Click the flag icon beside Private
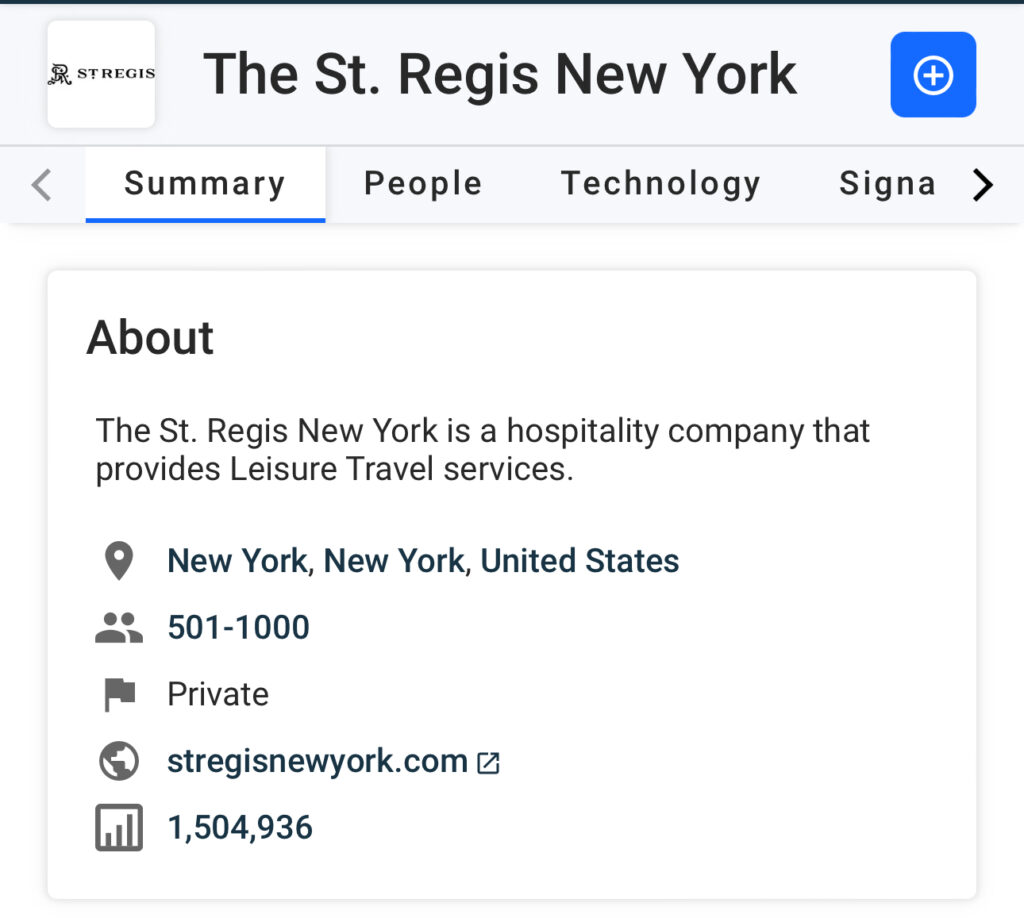 [x=120, y=695]
